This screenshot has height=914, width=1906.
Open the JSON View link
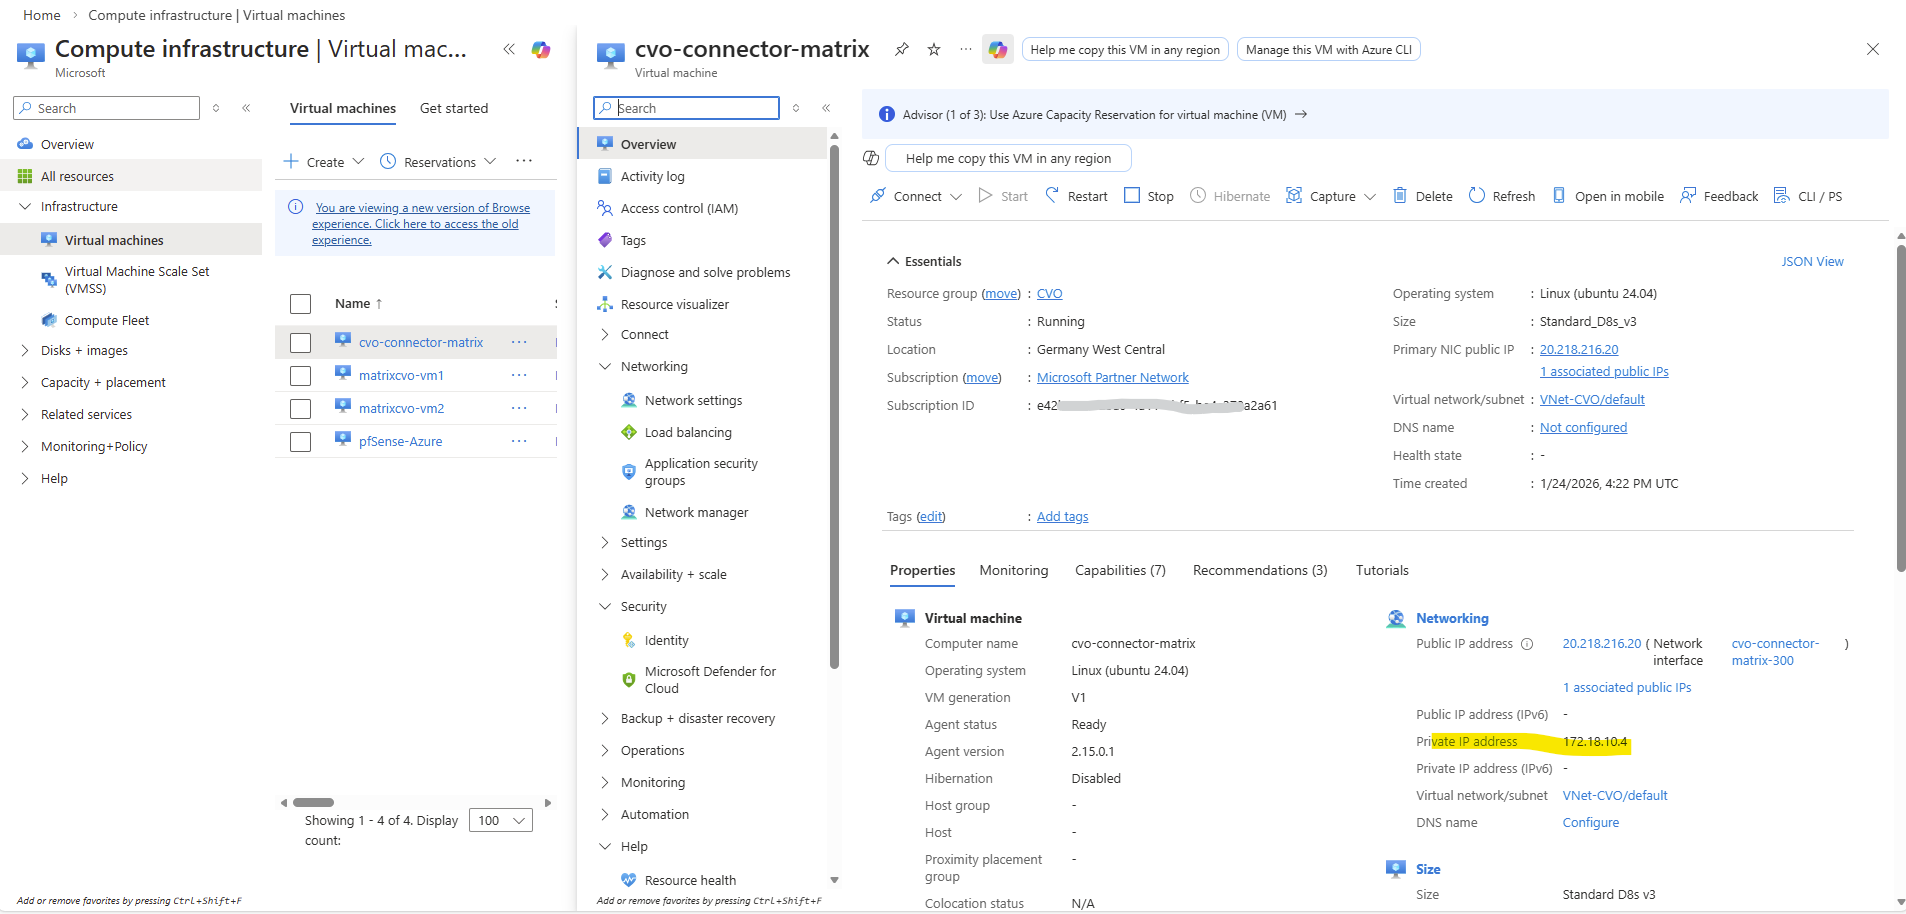tap(1812, 262)
